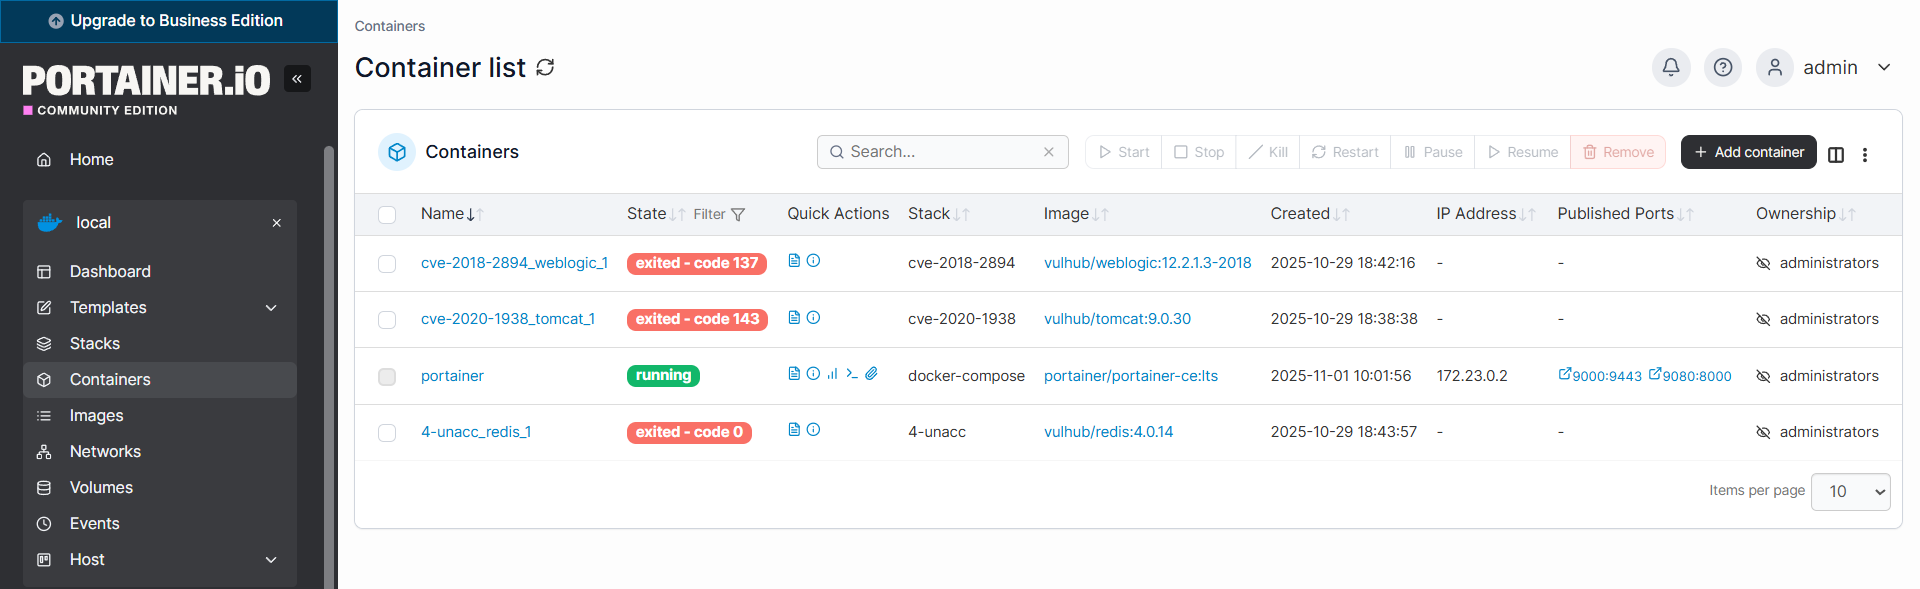
Task: Open the 4-unacc_redis_1 container link
Action: coord(476,432)
